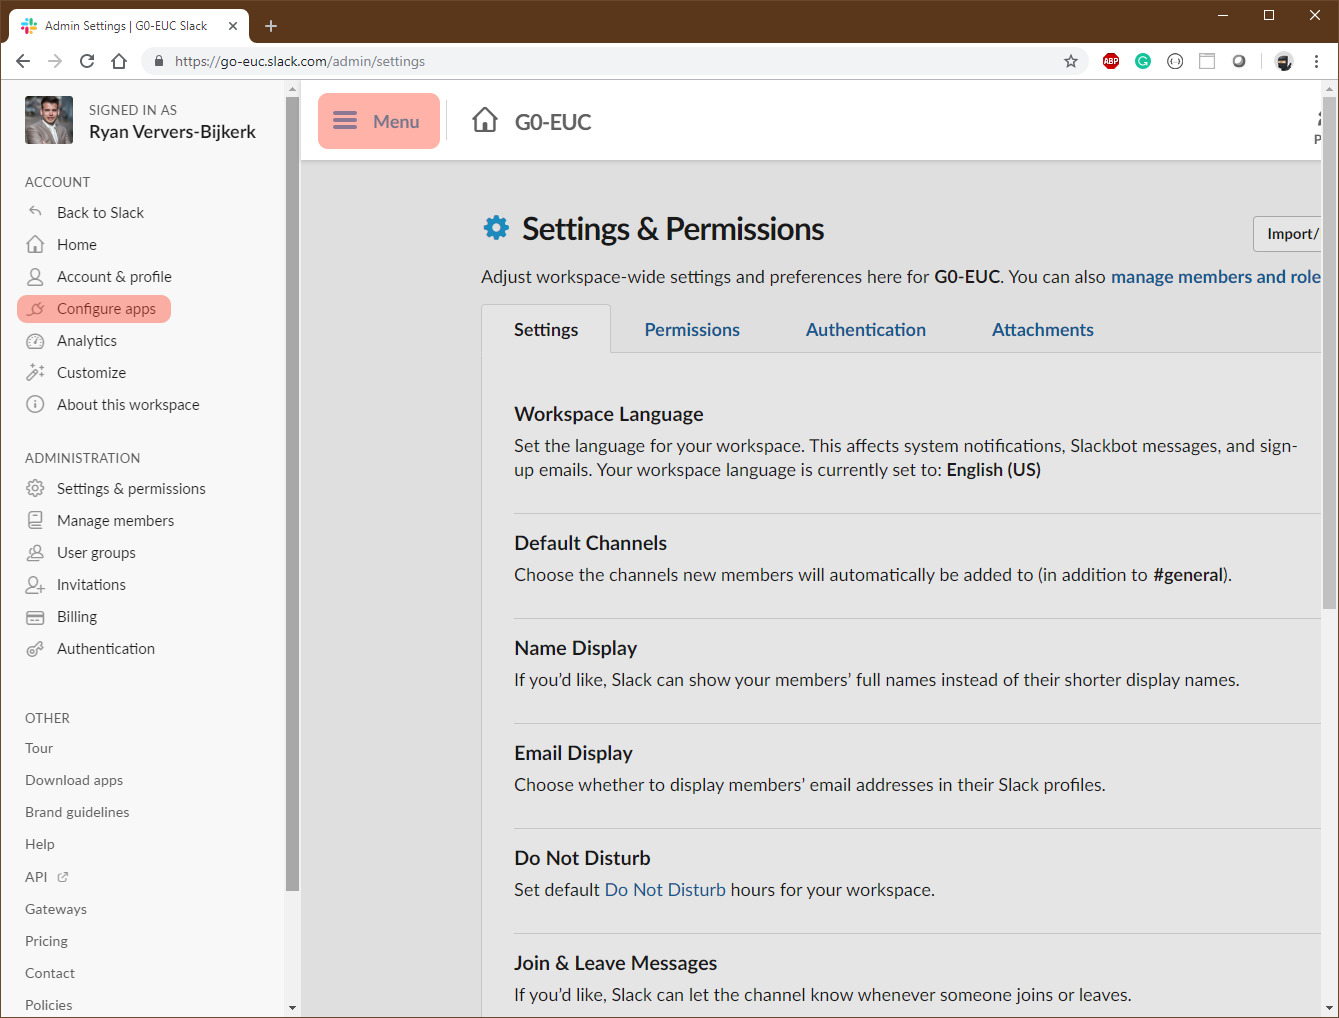Image resolution: width=1339 pixels, height=1018 pixels.
Task: Select the Settings tab
Action: coord(546,330)
